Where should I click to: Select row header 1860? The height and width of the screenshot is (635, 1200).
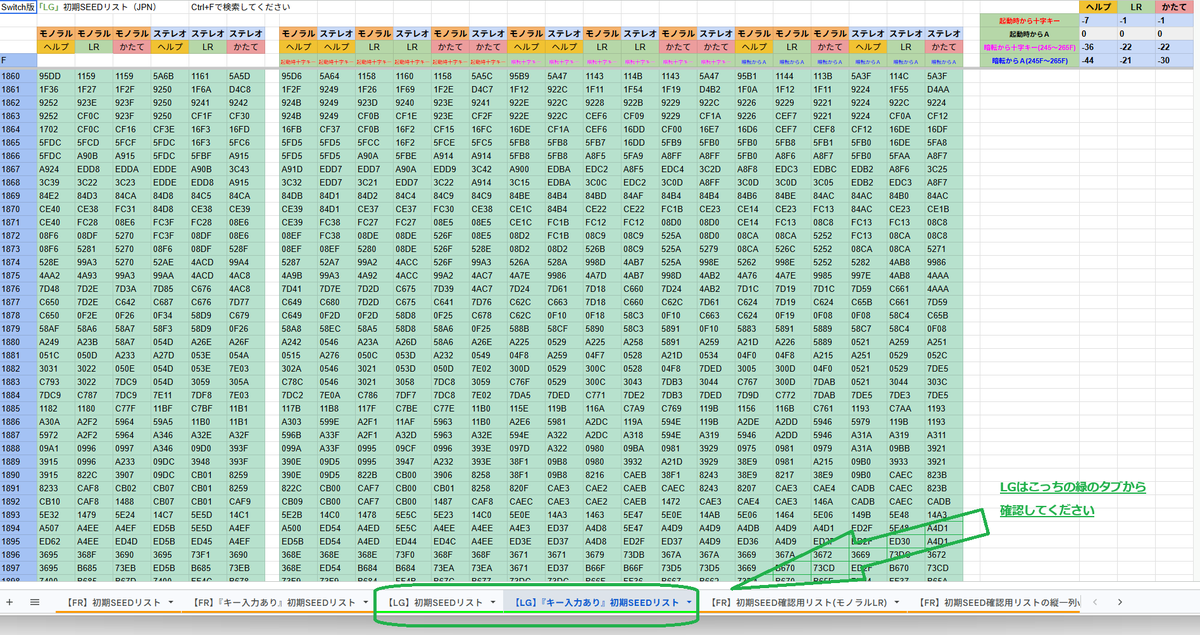coord(18,76)
